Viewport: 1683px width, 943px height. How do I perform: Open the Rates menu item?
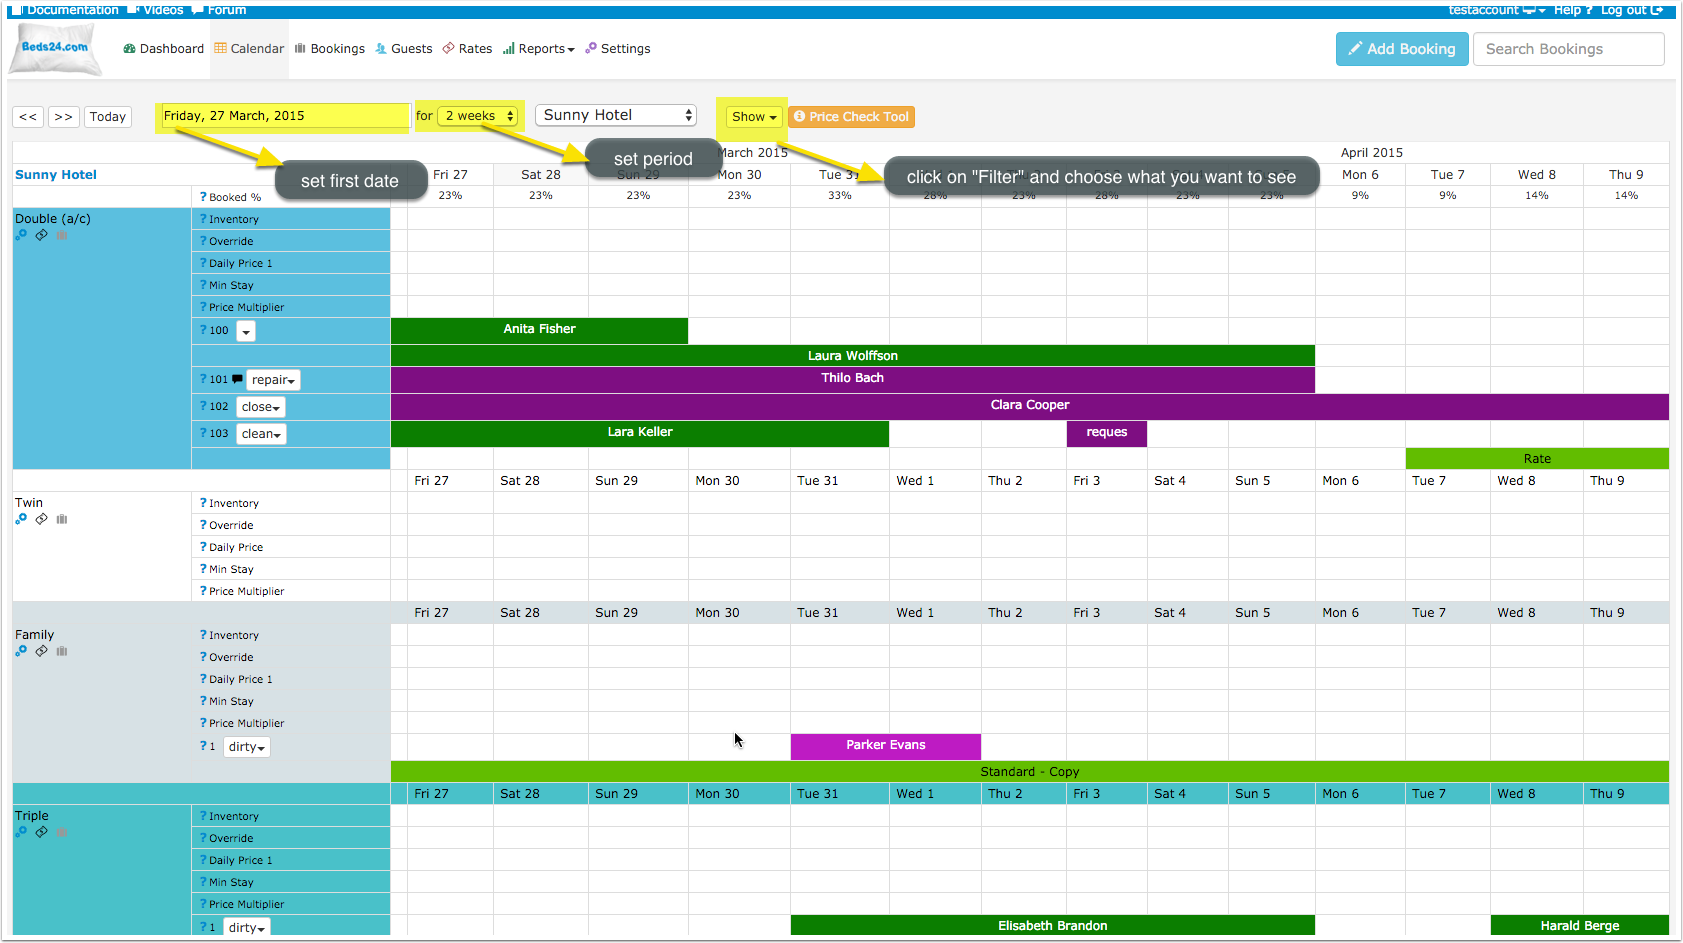[x=468, y=49]
